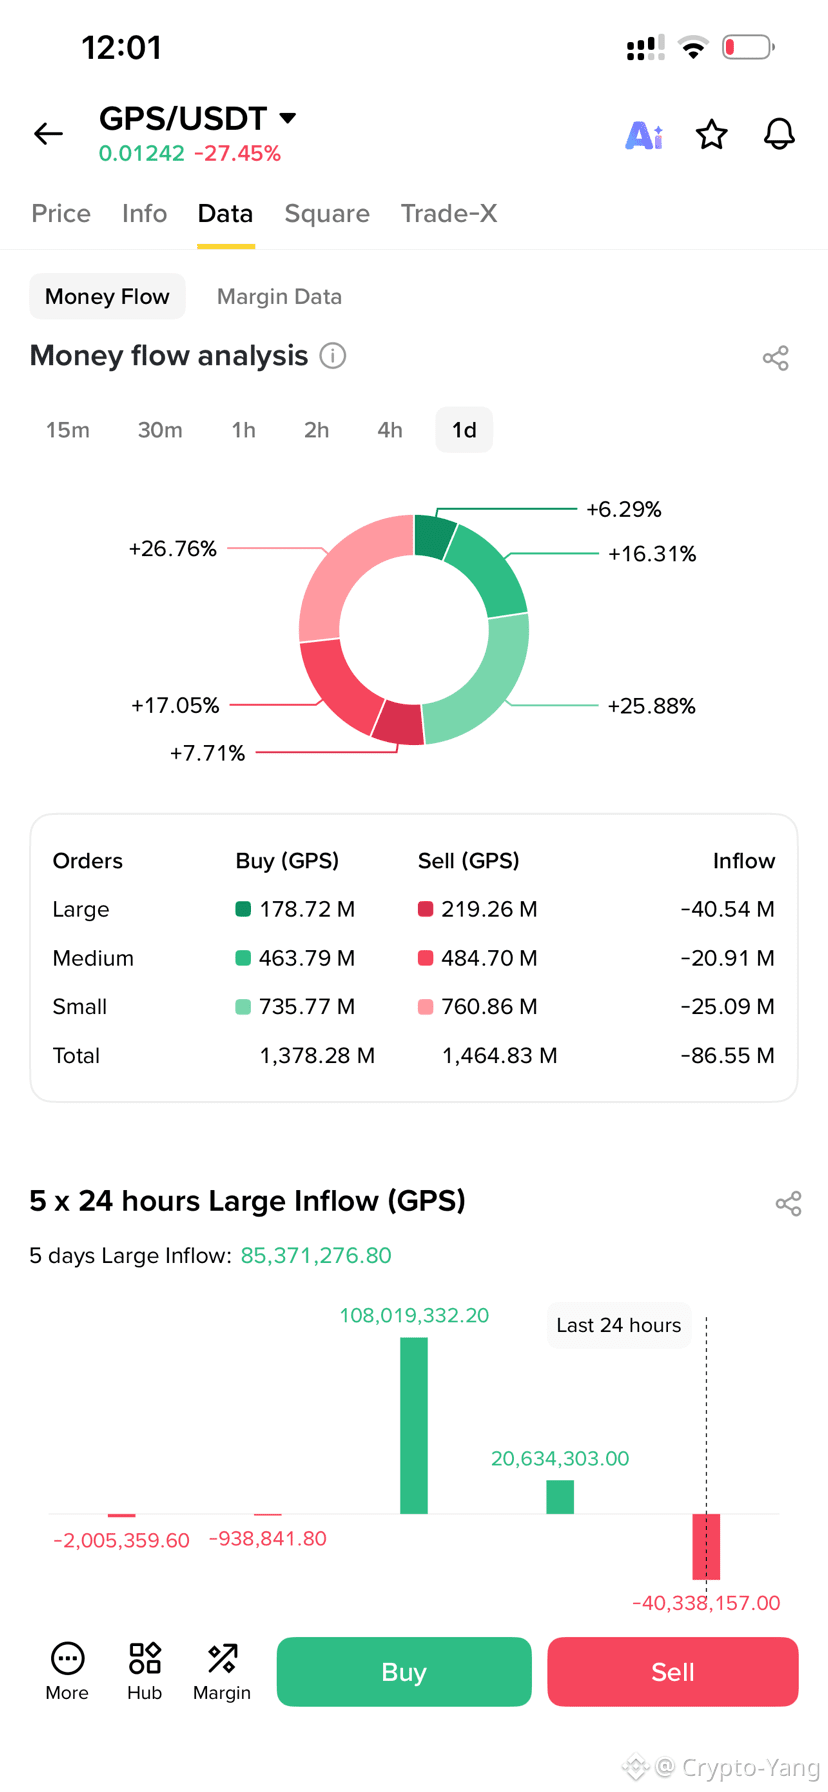Tap the -27.45% price change
Viewport: 828px width, 1792px height.
pyautogui.click(x=237, y=153)
